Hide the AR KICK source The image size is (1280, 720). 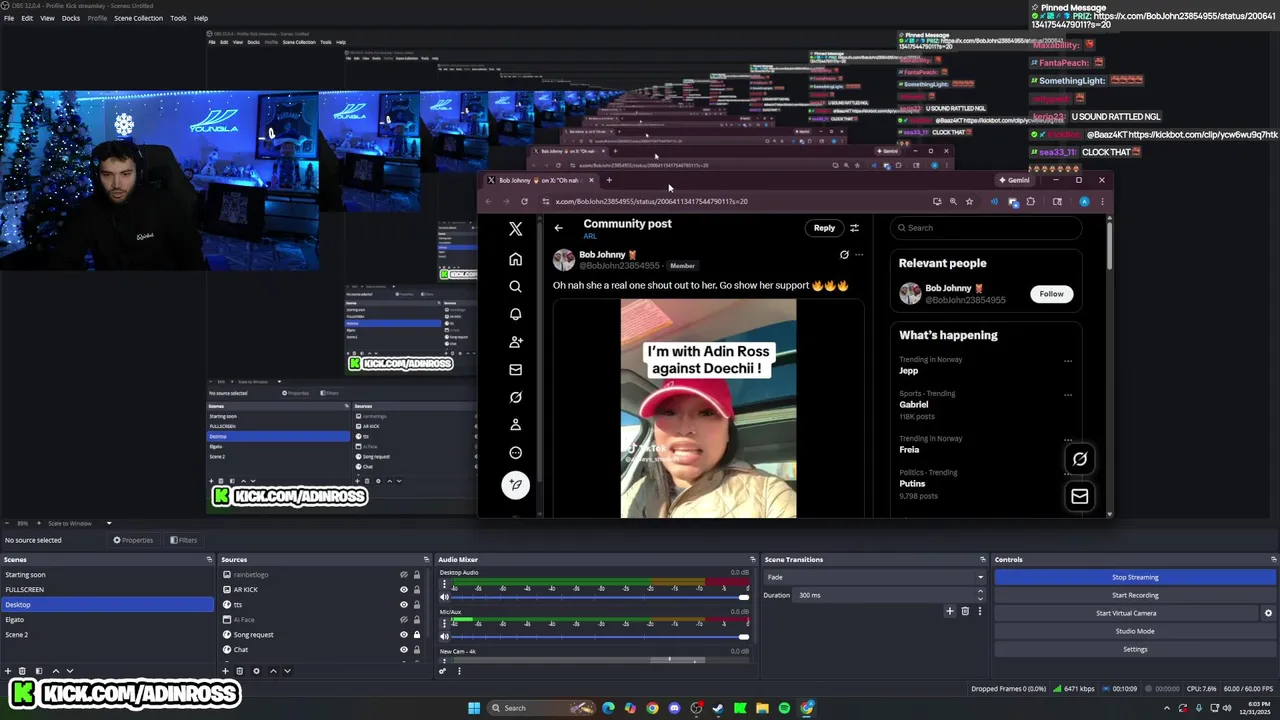[404, 590]
